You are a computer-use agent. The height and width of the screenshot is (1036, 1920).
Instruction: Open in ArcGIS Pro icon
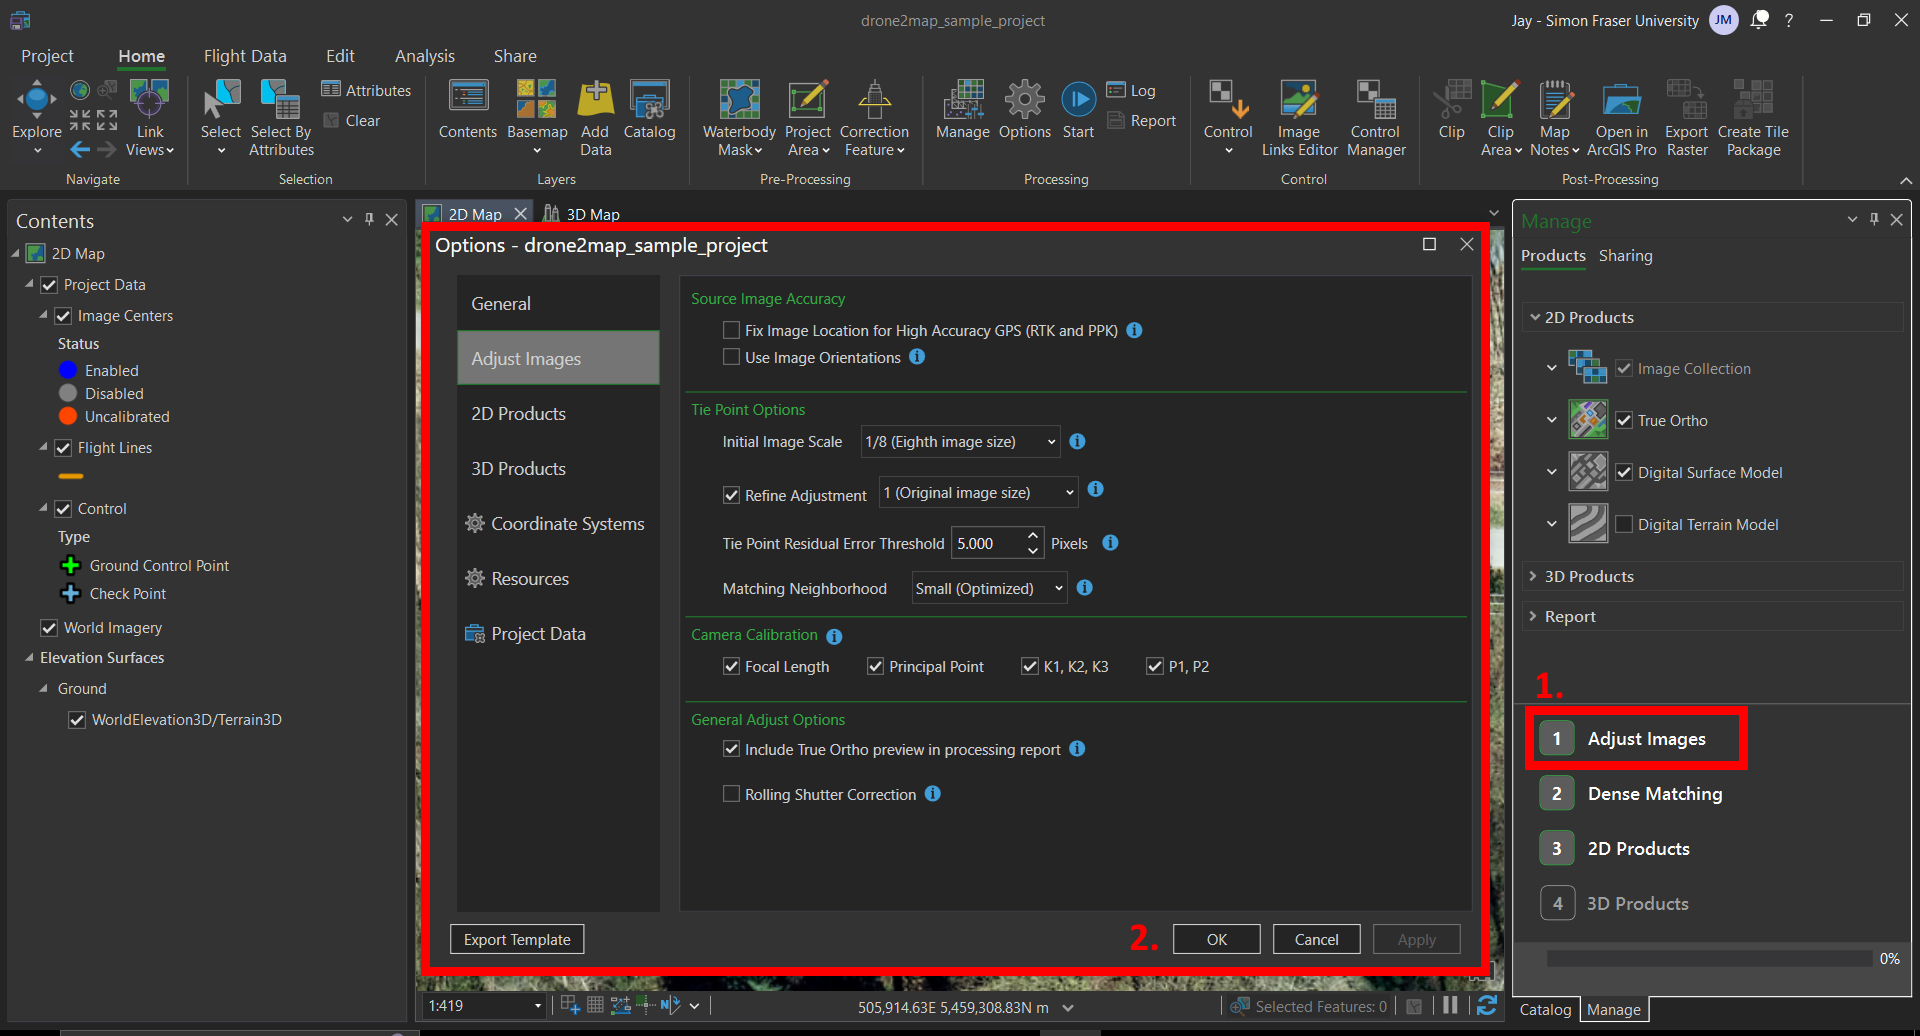tap(1621, 102)
